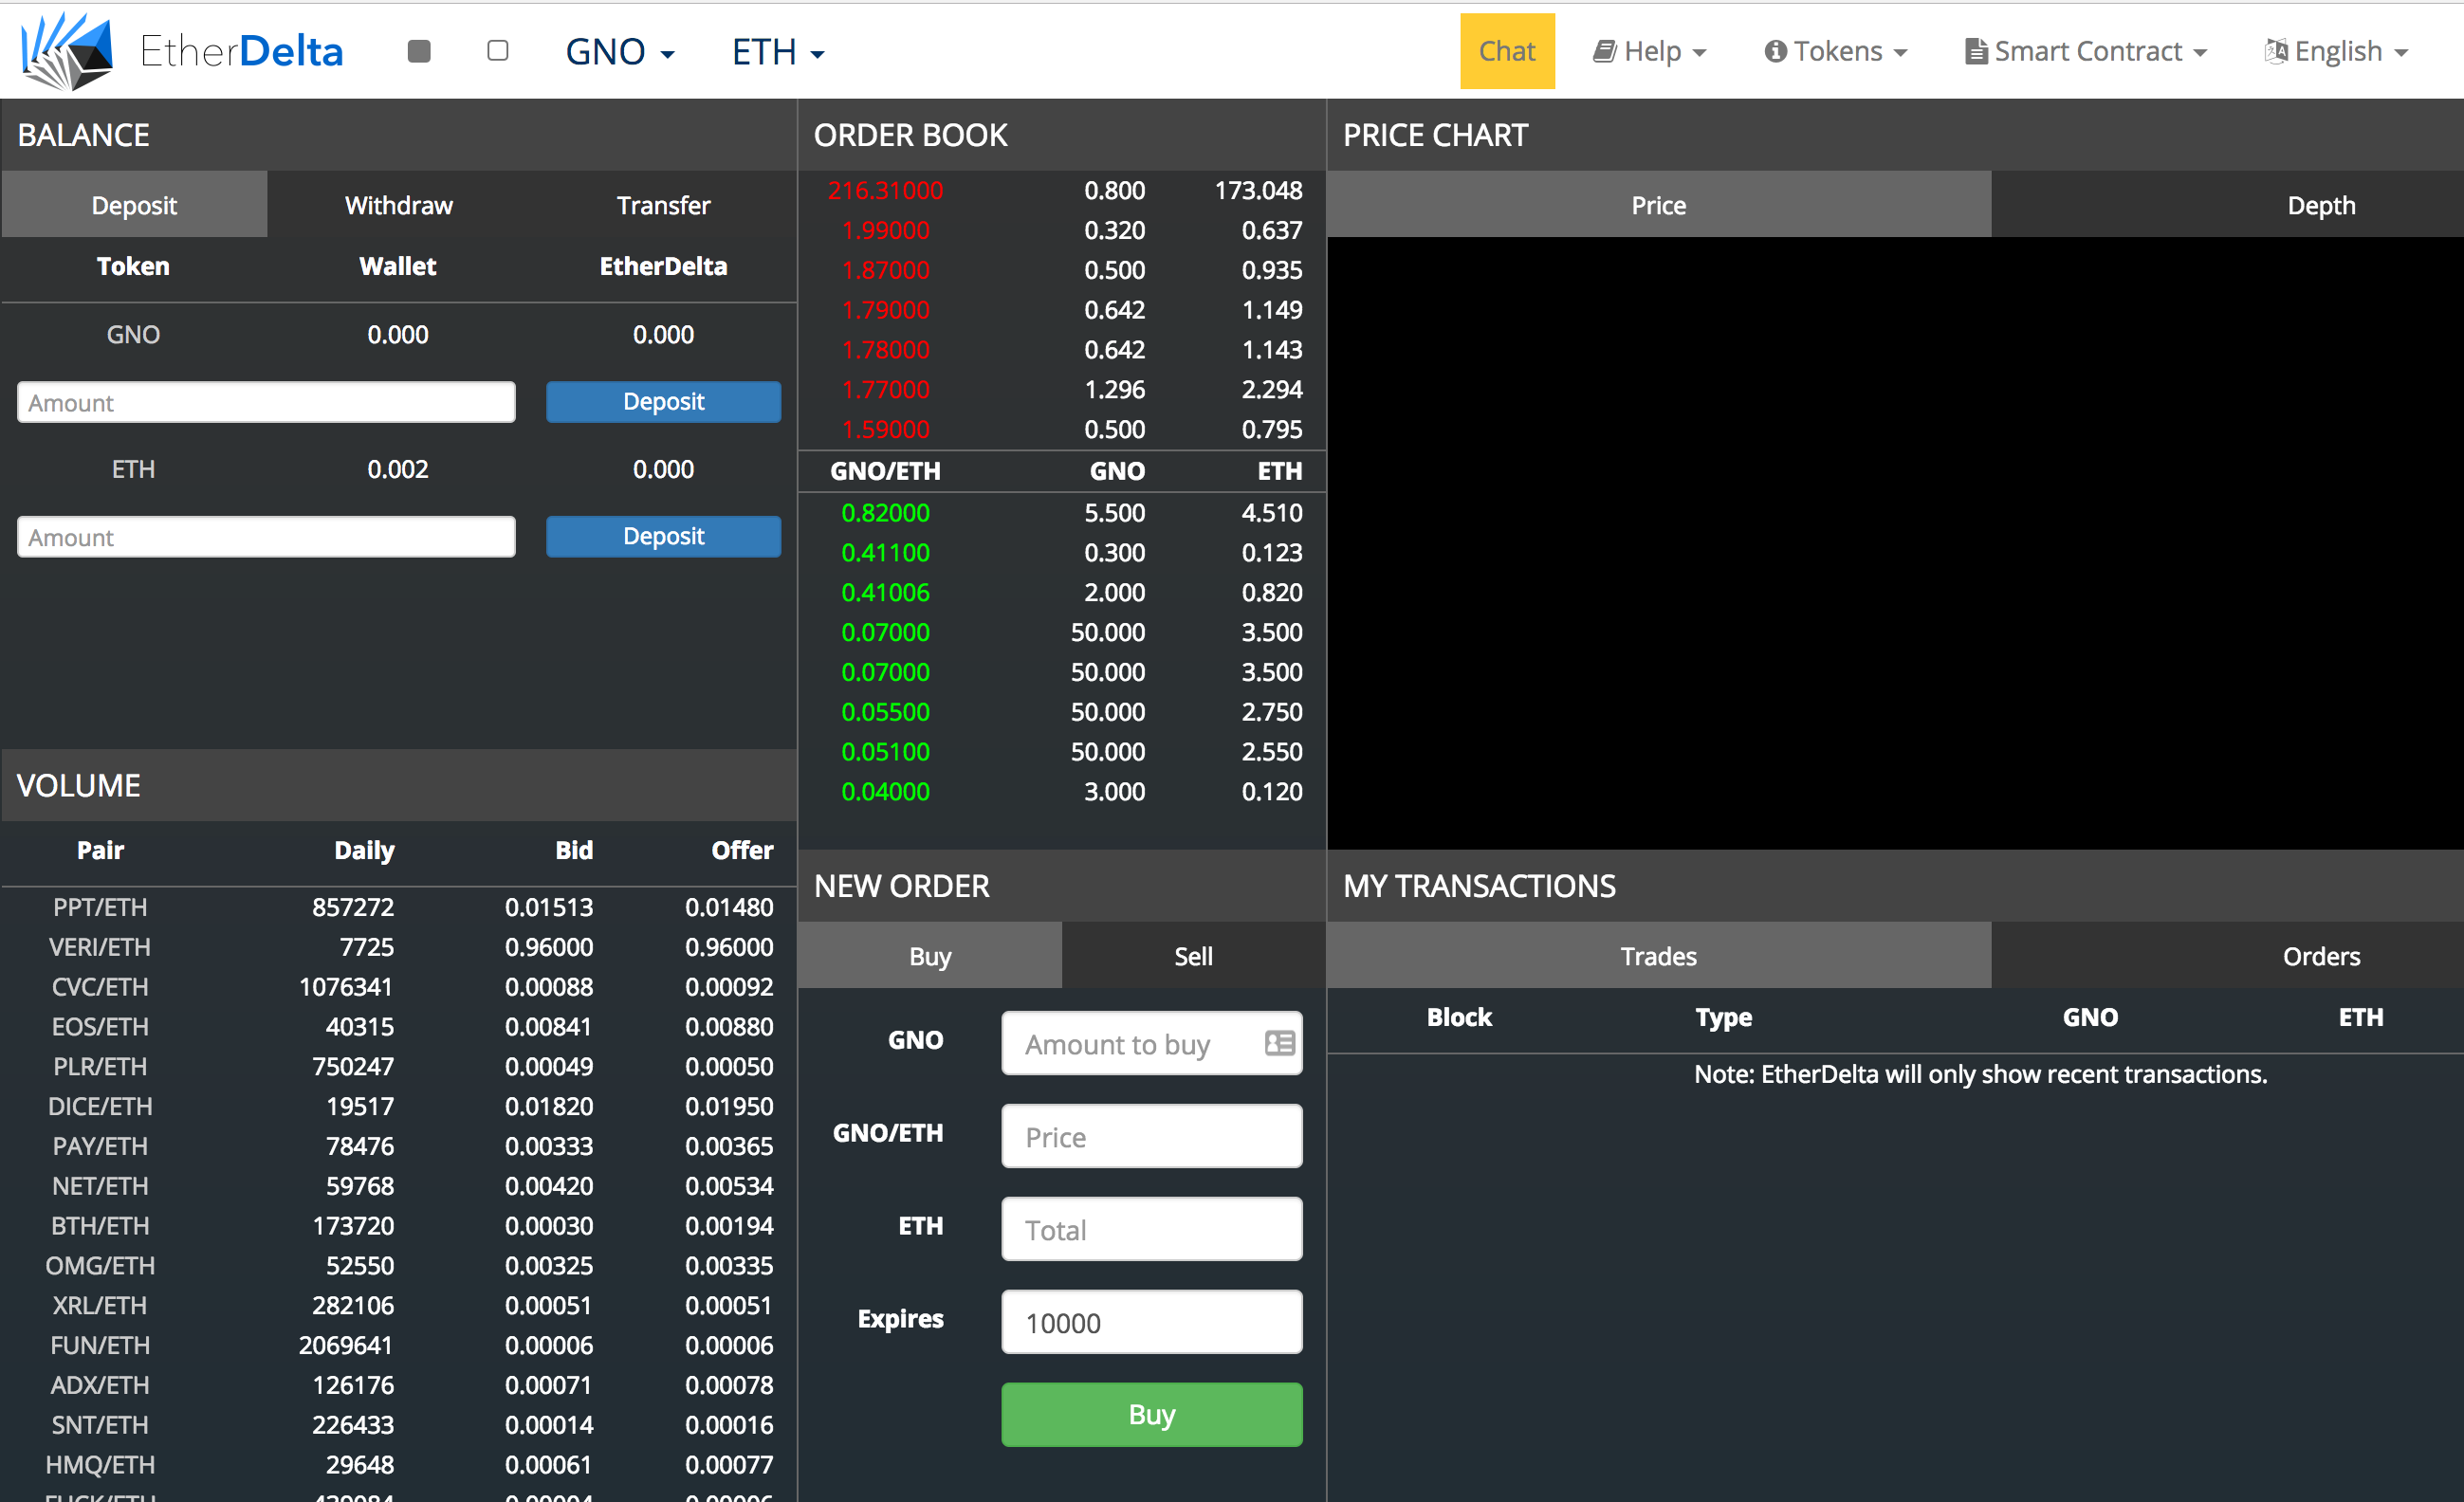
Task: Select the Transfer option in the Balance panel
Action: click(663, 205)
